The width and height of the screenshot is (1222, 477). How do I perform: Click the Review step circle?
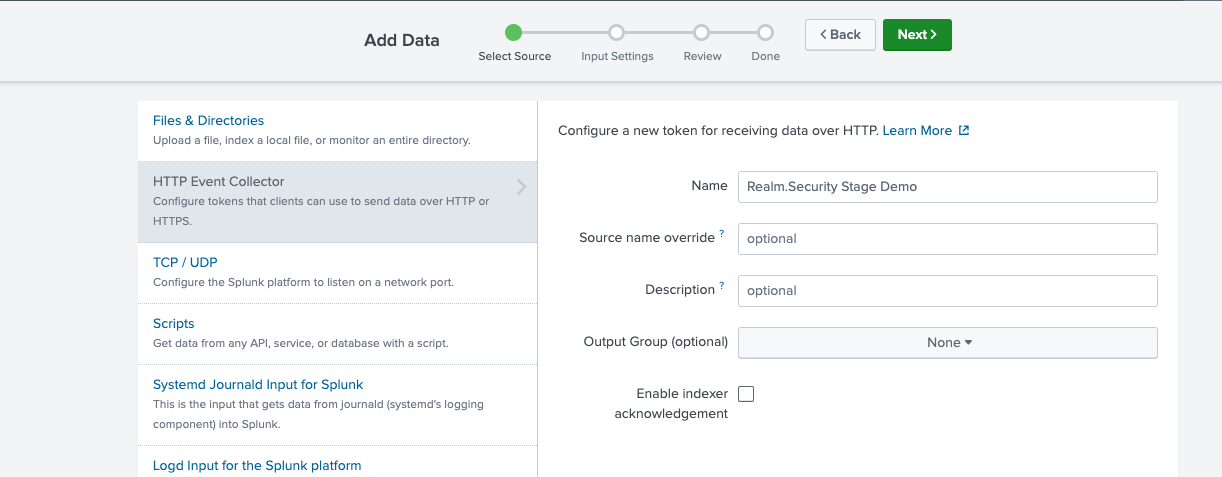point(702,33)
